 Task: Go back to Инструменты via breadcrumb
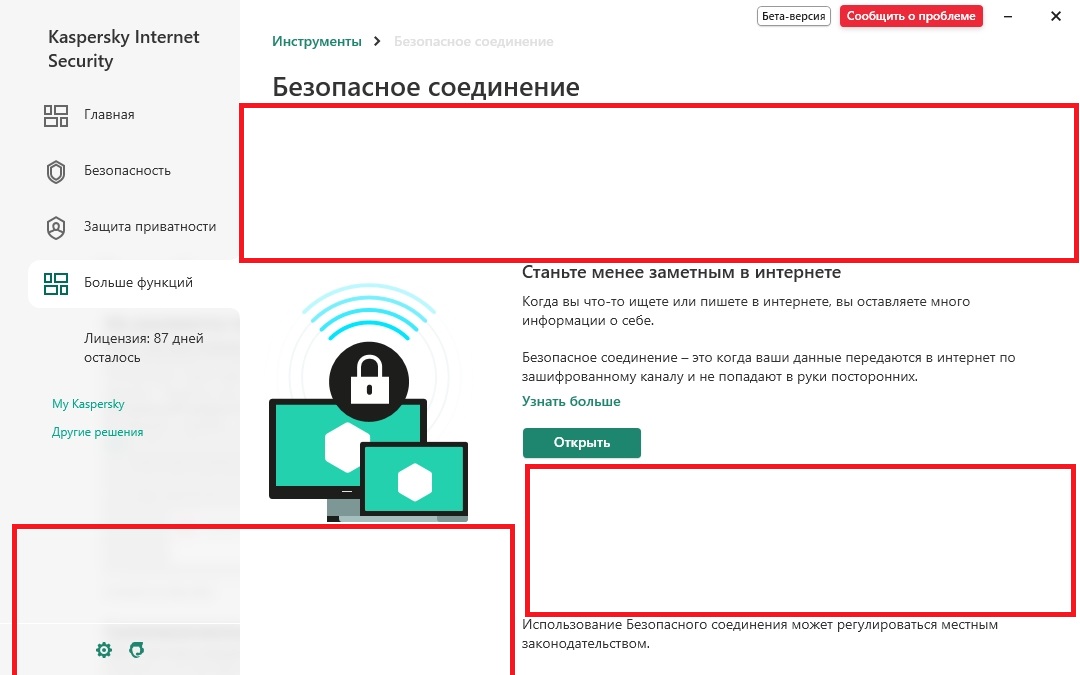tap(317, 41)
